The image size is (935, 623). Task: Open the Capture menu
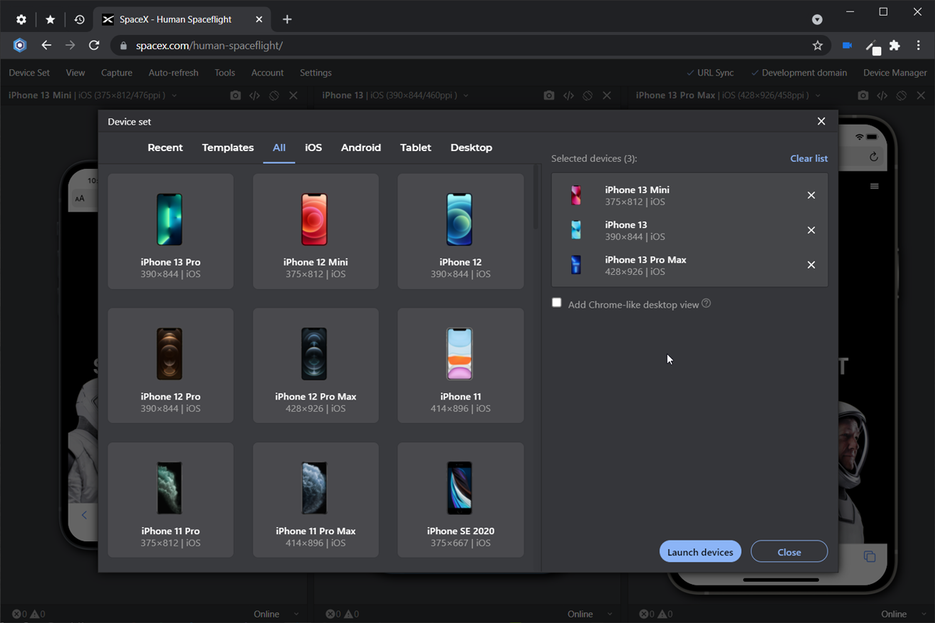pyautogui.click(x=116, y=73)
